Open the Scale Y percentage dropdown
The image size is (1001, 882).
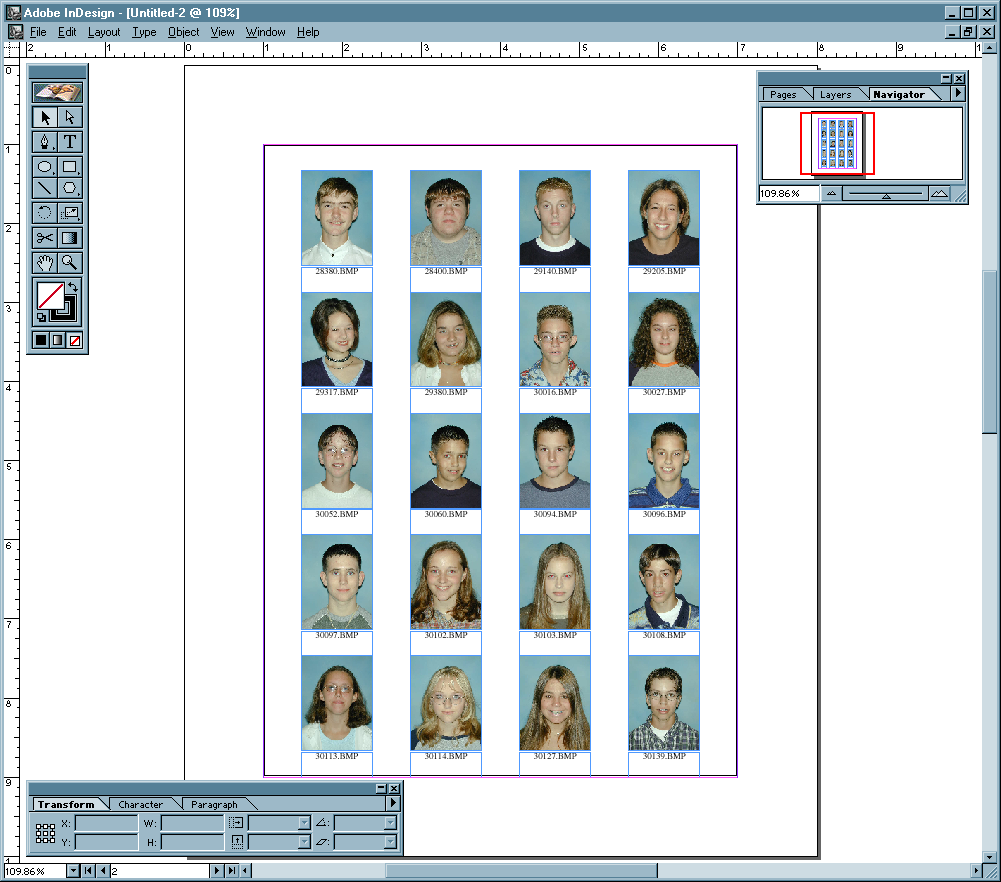[x=304, y=842]
